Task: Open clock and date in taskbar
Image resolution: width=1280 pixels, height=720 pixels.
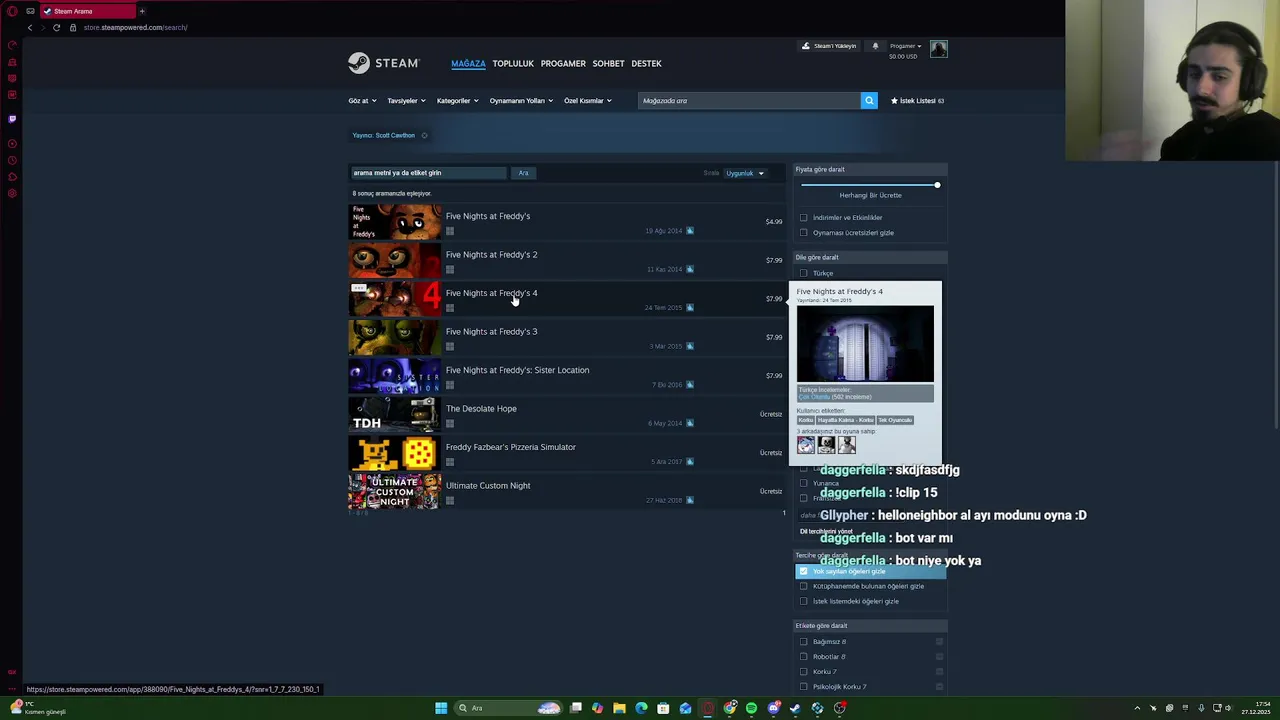Action: 1256,708
